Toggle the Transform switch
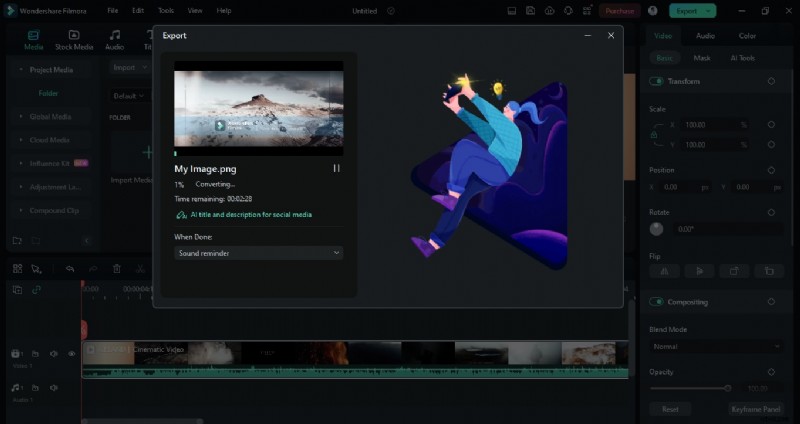The height and width of the screenshot is (424, 800). (x=657, y=81)
